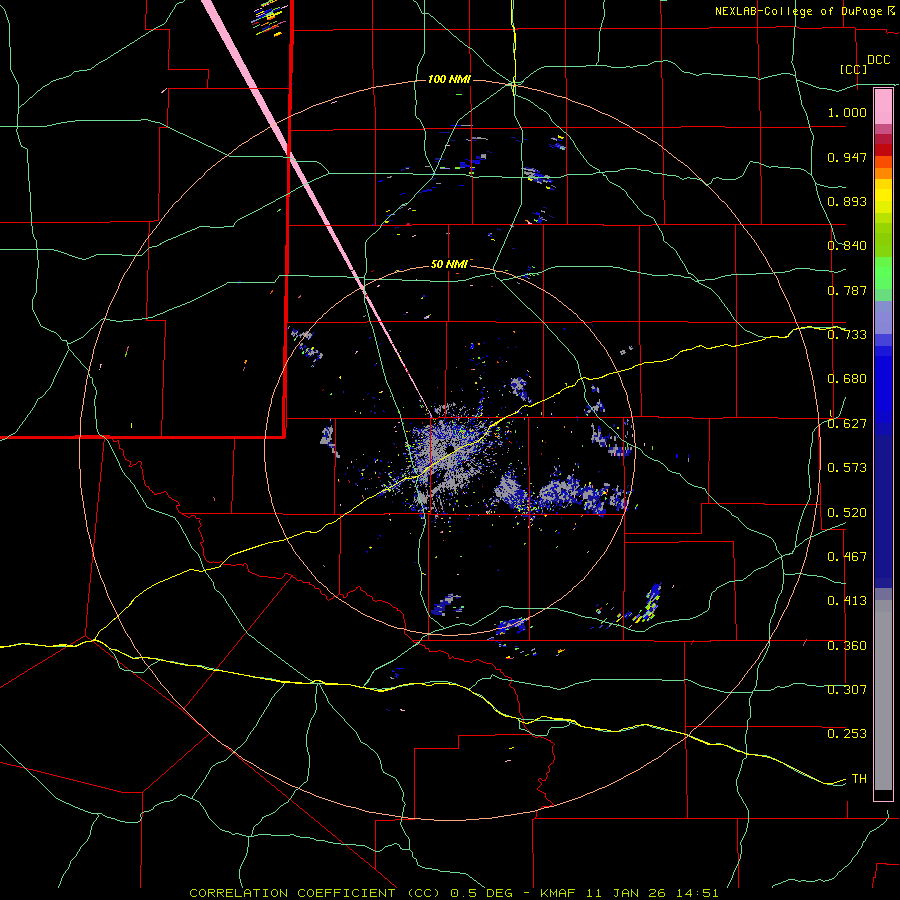900x900 pixels.
Task: Pick the lavender band of the color bar
Action: [x=883, y=317]
